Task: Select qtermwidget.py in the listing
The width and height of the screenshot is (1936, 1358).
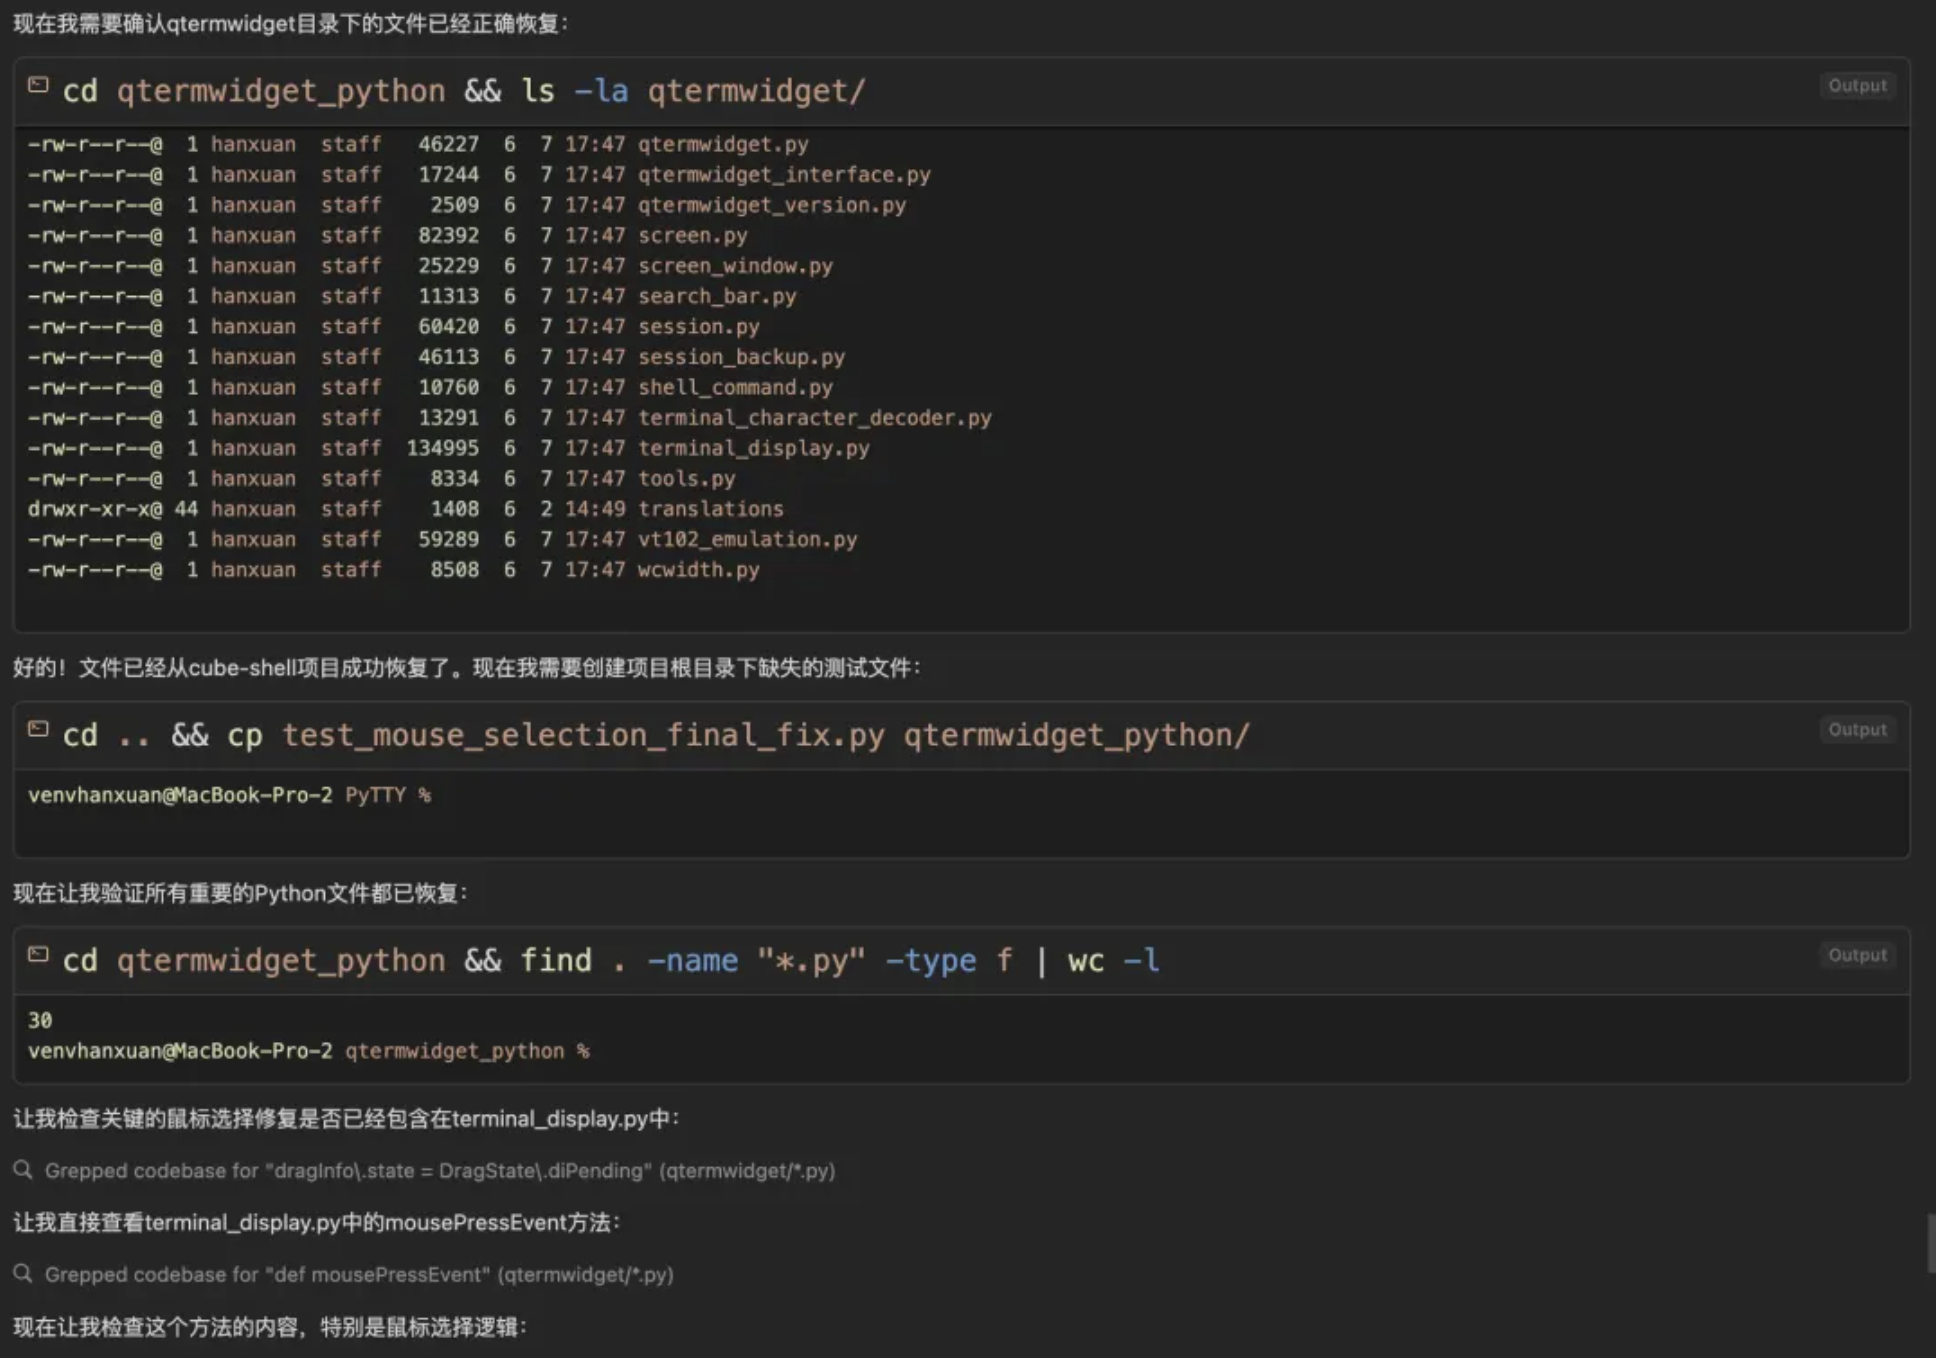Action: tap(723, 144)
